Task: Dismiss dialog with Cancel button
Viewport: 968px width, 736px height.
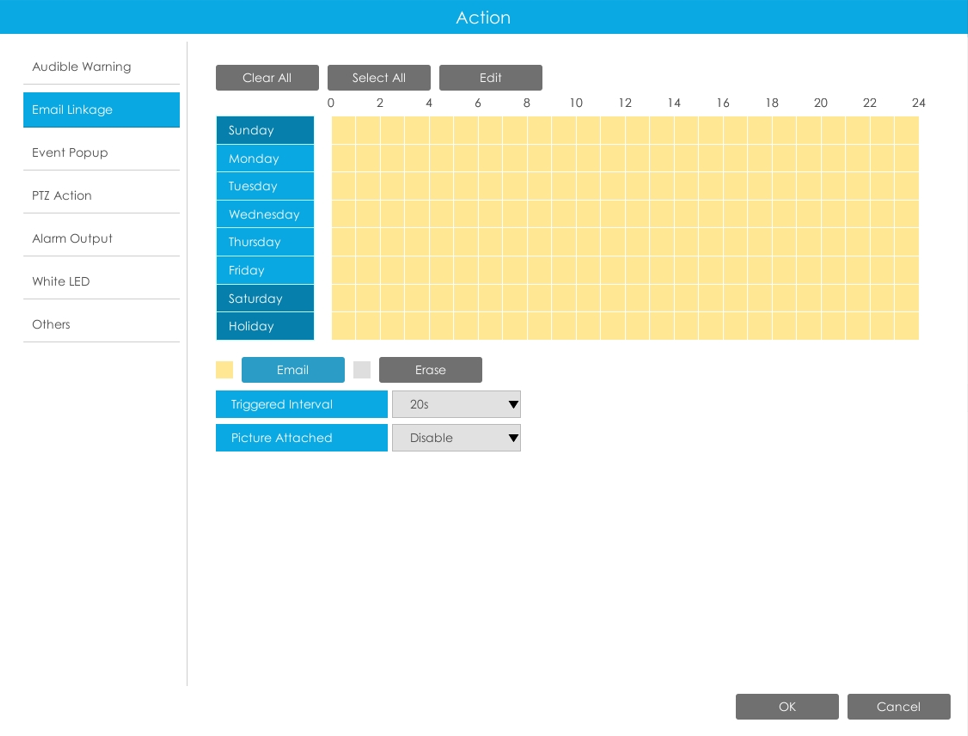Action: tap(899, 706)
